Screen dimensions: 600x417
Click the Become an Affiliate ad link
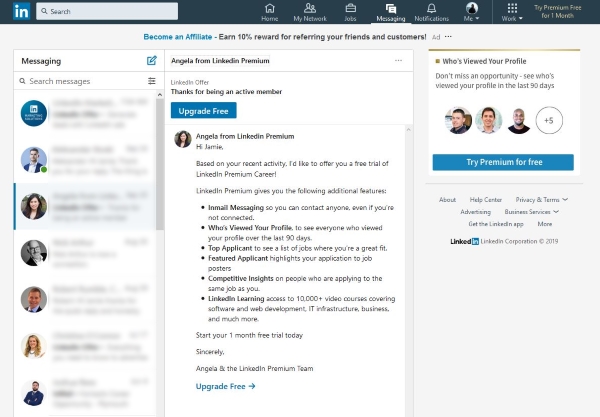(x=178, y=37)
